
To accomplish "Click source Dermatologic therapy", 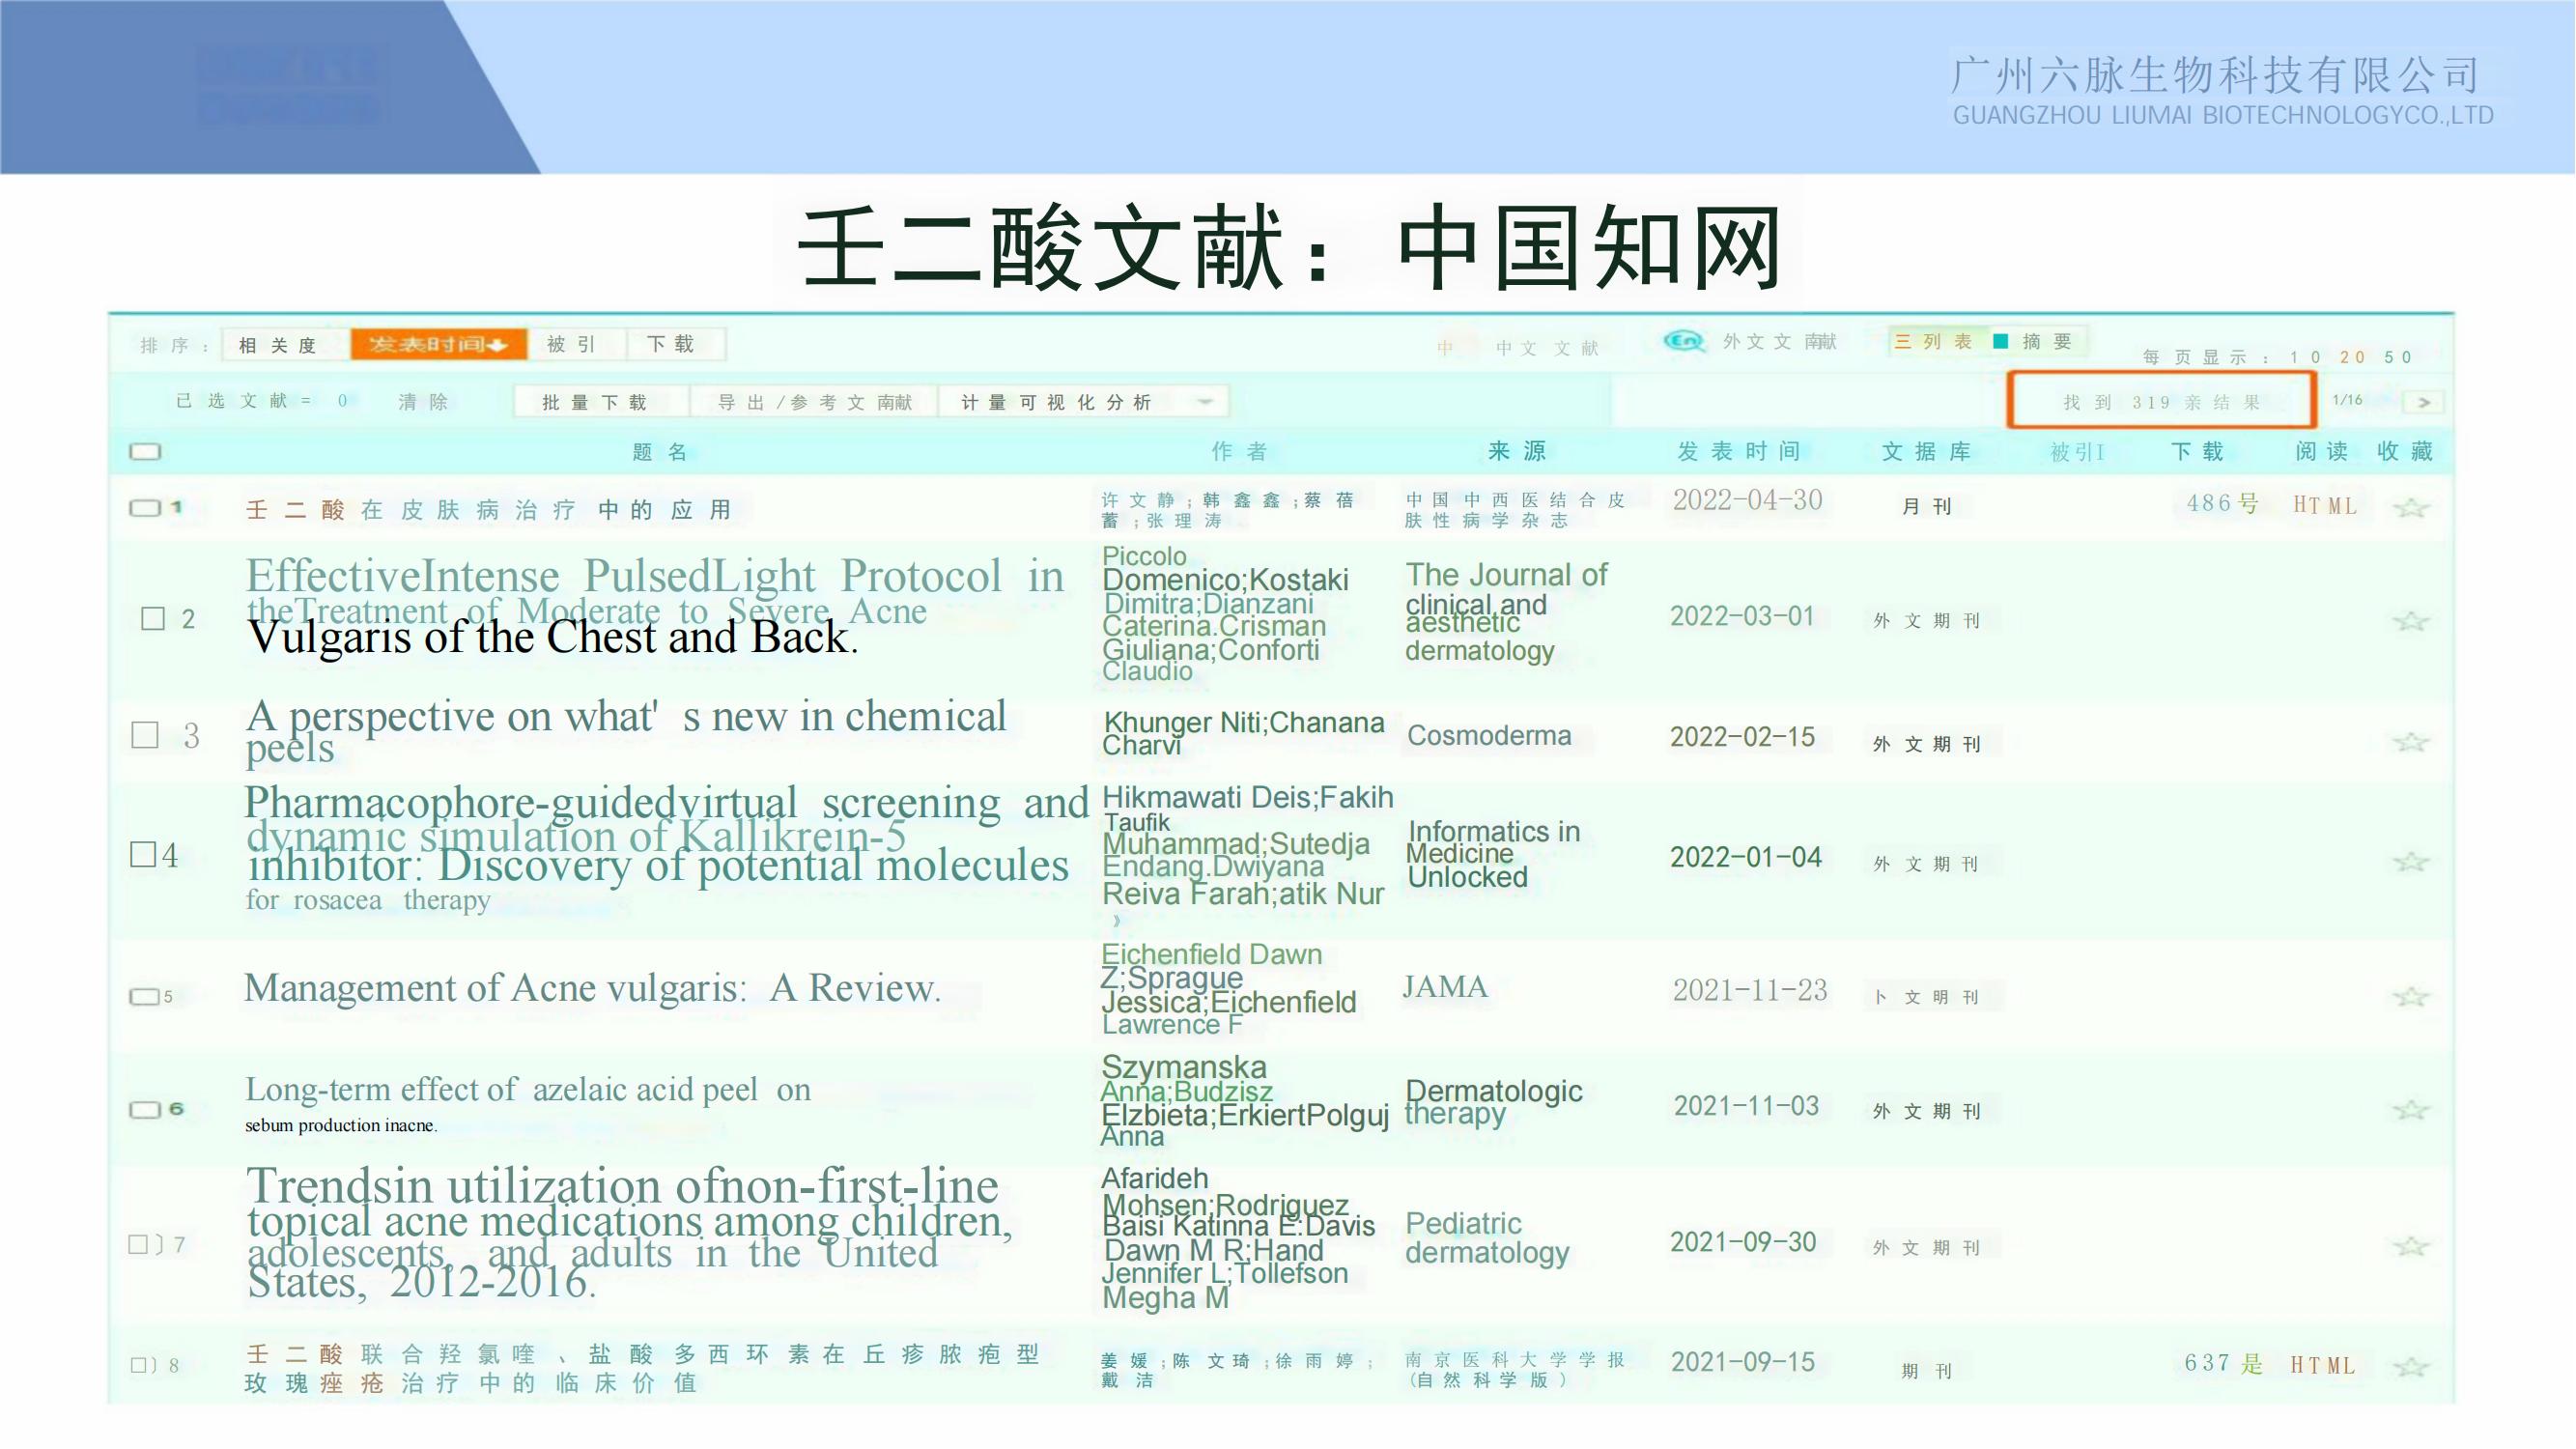I will tap(1494, 1102).
